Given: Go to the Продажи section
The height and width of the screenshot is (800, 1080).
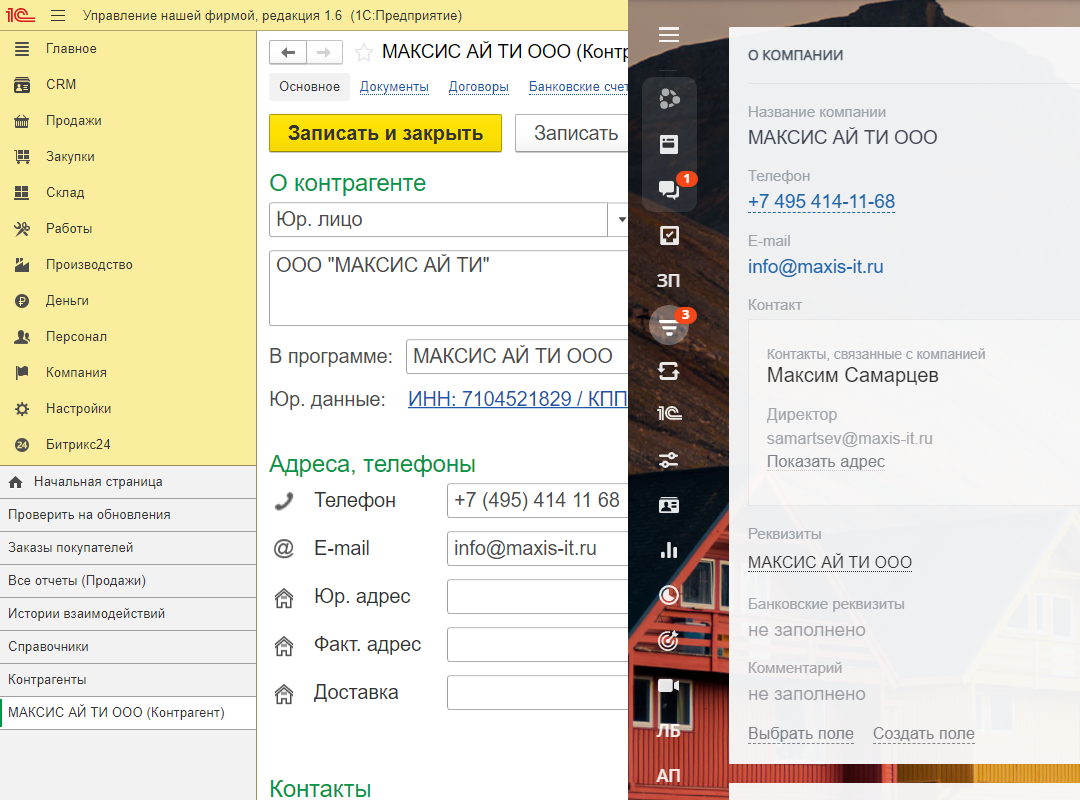Looking at the screenshot, I should click(74, 121).
